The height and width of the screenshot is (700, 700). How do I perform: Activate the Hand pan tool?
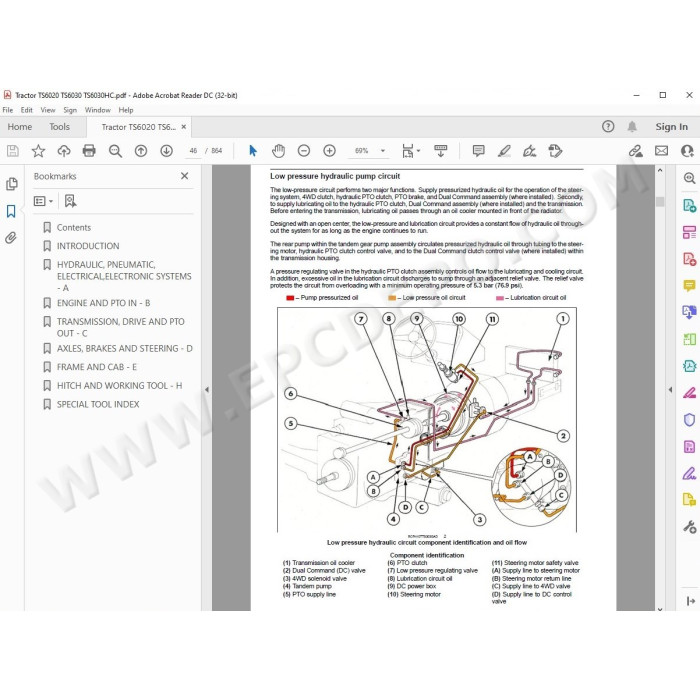pos(278,151)
